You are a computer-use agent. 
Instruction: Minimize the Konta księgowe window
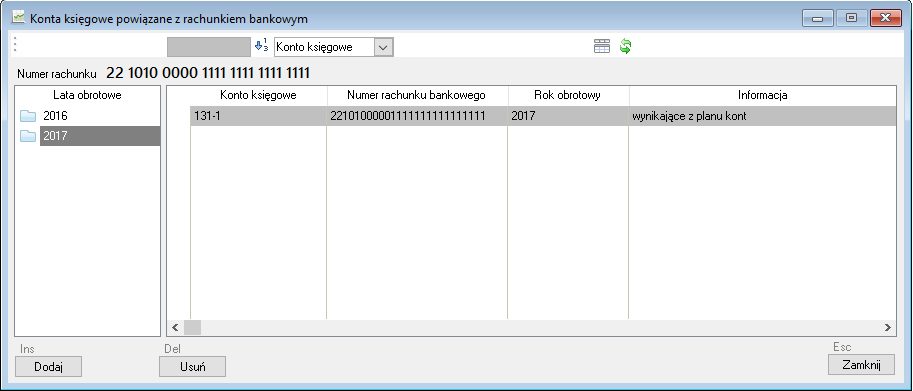(x=818, y=19)
